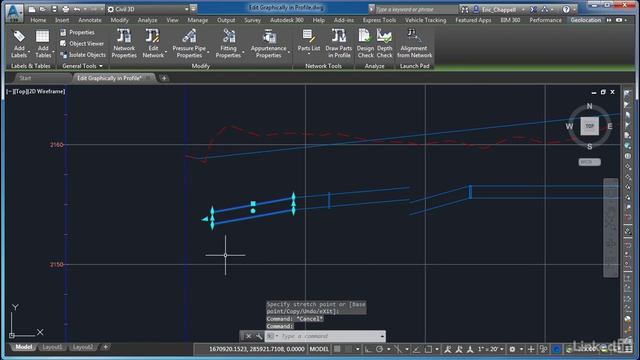Image resolution: width=640 pixels, height=360 pixels.
Task: Open the Home ribbon tab
Action: click(38, 20)
